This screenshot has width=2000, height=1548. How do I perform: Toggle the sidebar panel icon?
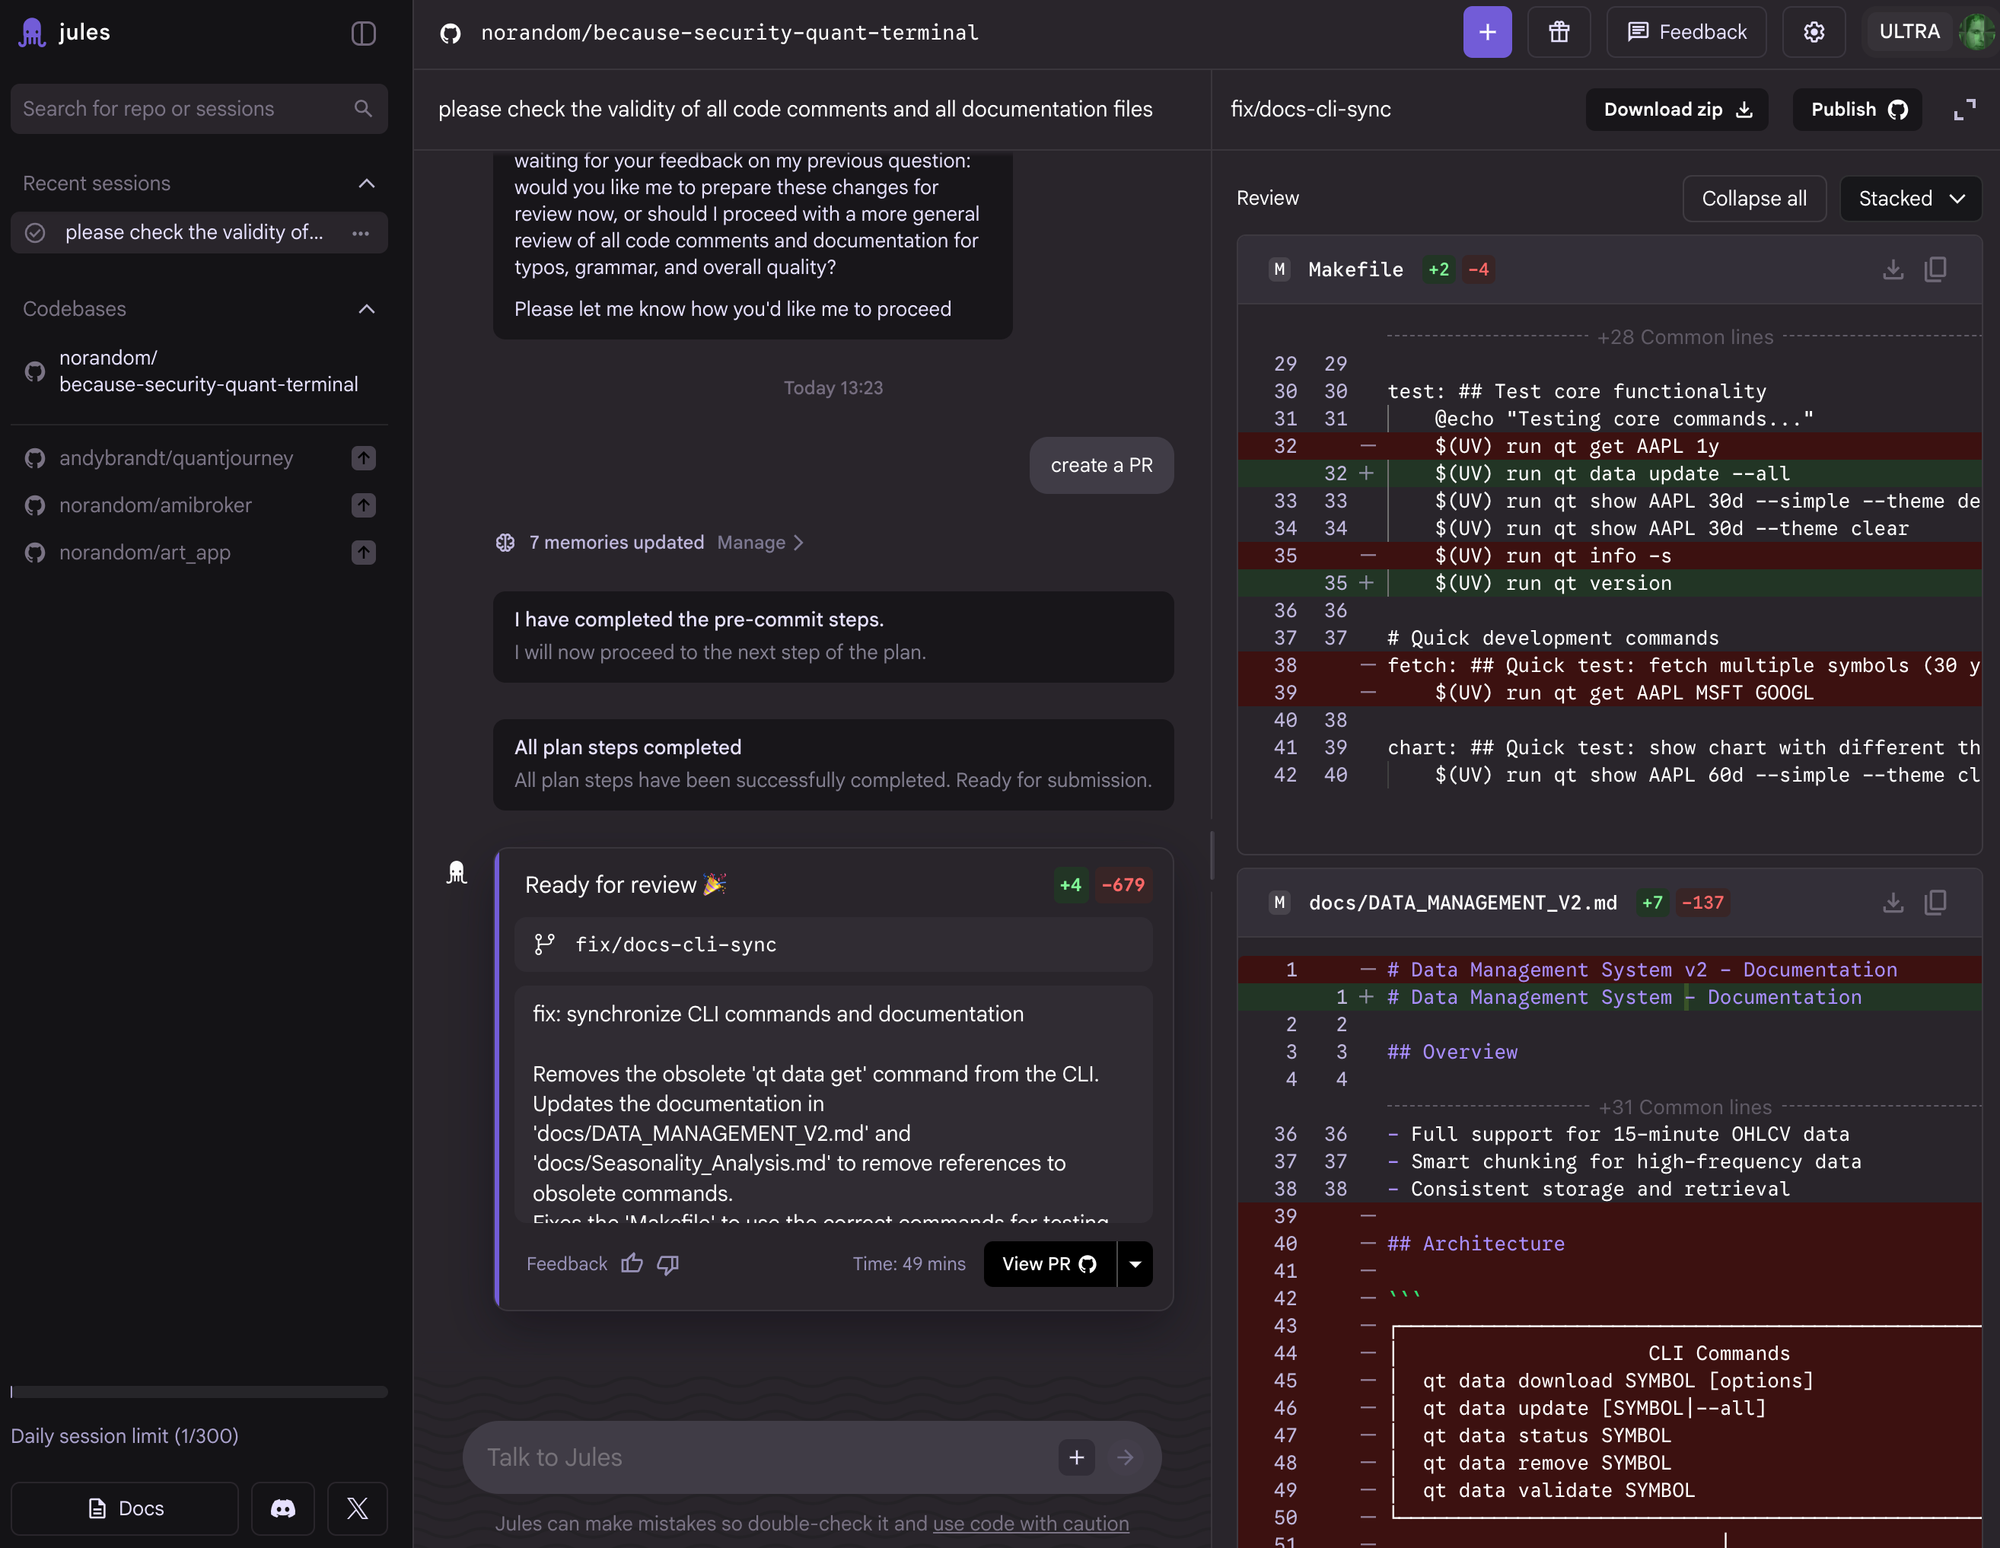[x=363, y=33]
